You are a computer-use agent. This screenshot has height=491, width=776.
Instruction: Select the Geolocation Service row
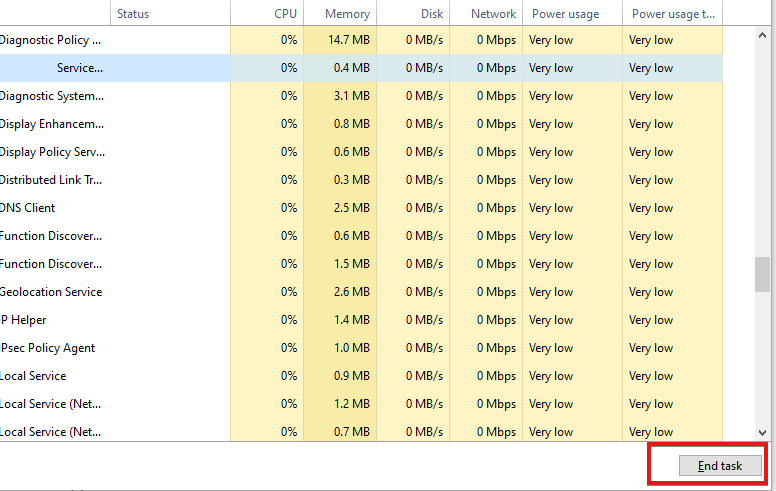pyautogui.click(x=52, y=292)
